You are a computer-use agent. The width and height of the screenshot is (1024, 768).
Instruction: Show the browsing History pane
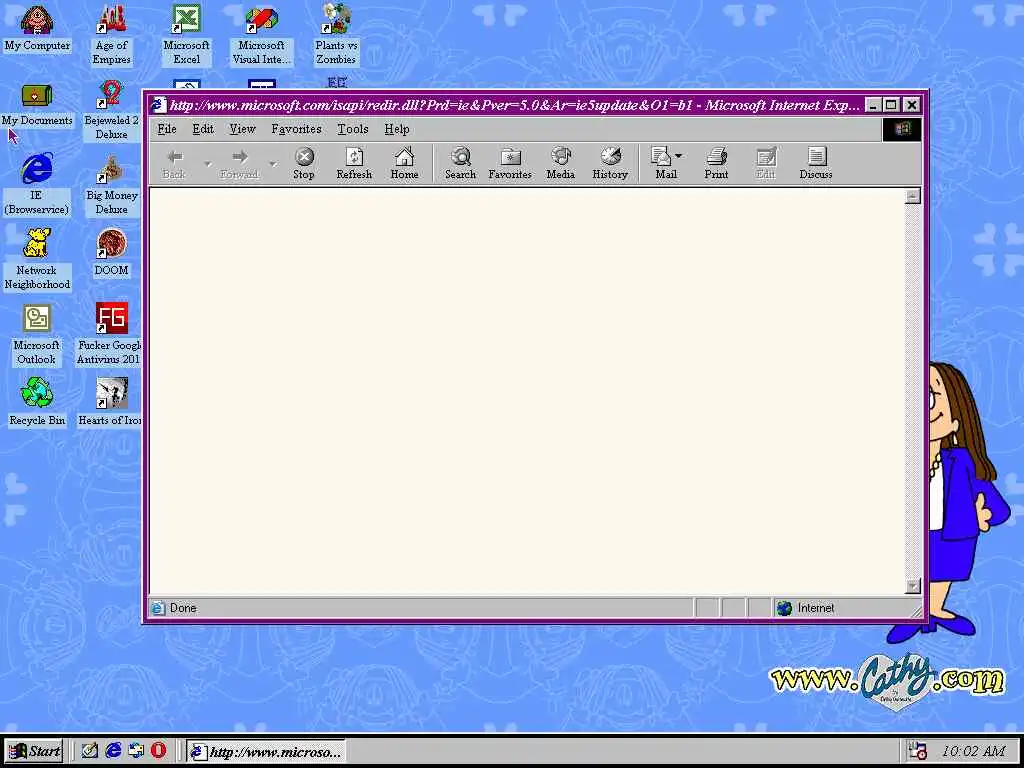[610, 163]
